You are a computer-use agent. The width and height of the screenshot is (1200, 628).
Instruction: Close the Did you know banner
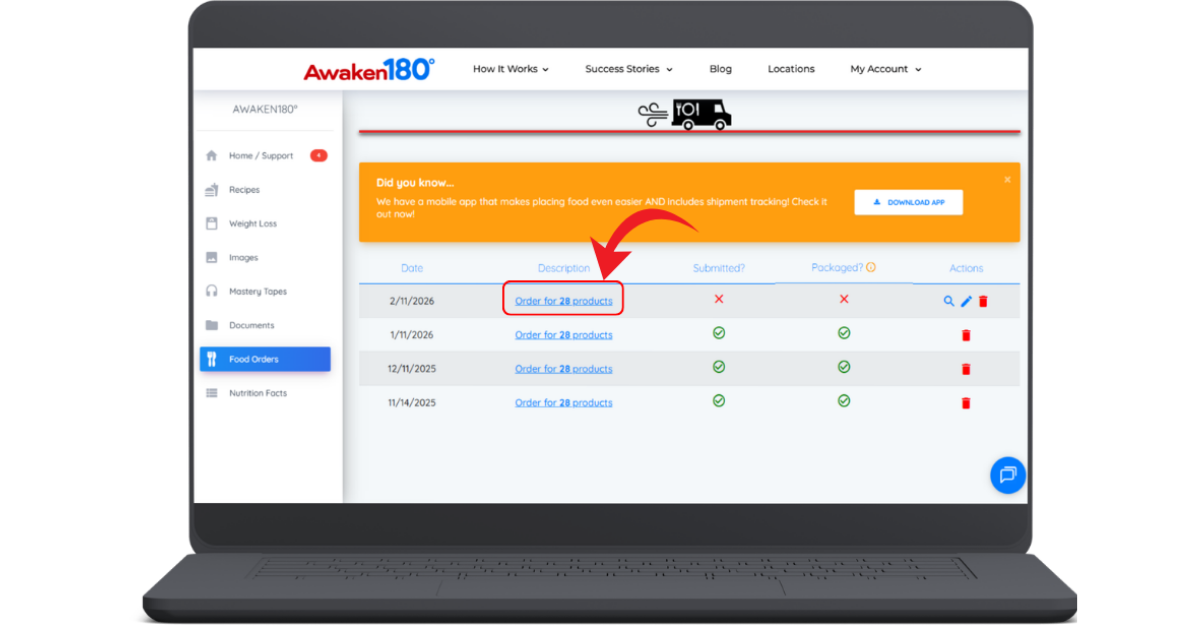click(1007, 180)
